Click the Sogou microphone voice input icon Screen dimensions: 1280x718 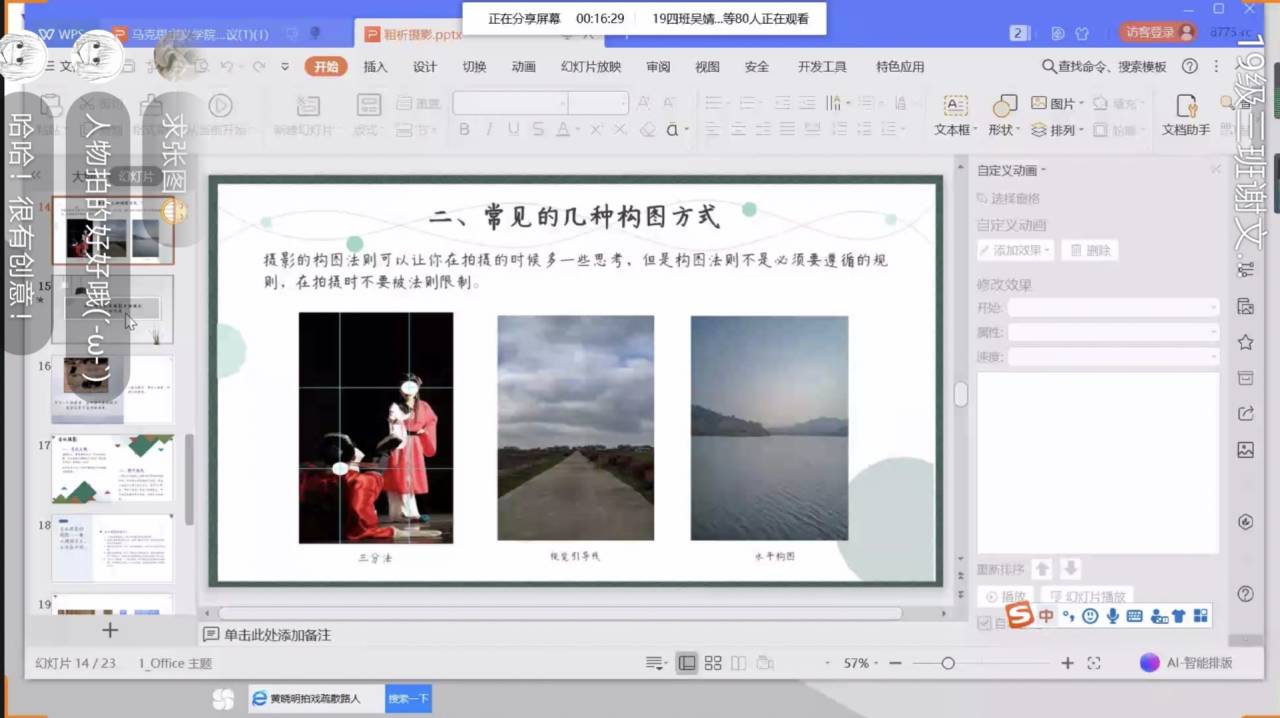point(1112,616)
